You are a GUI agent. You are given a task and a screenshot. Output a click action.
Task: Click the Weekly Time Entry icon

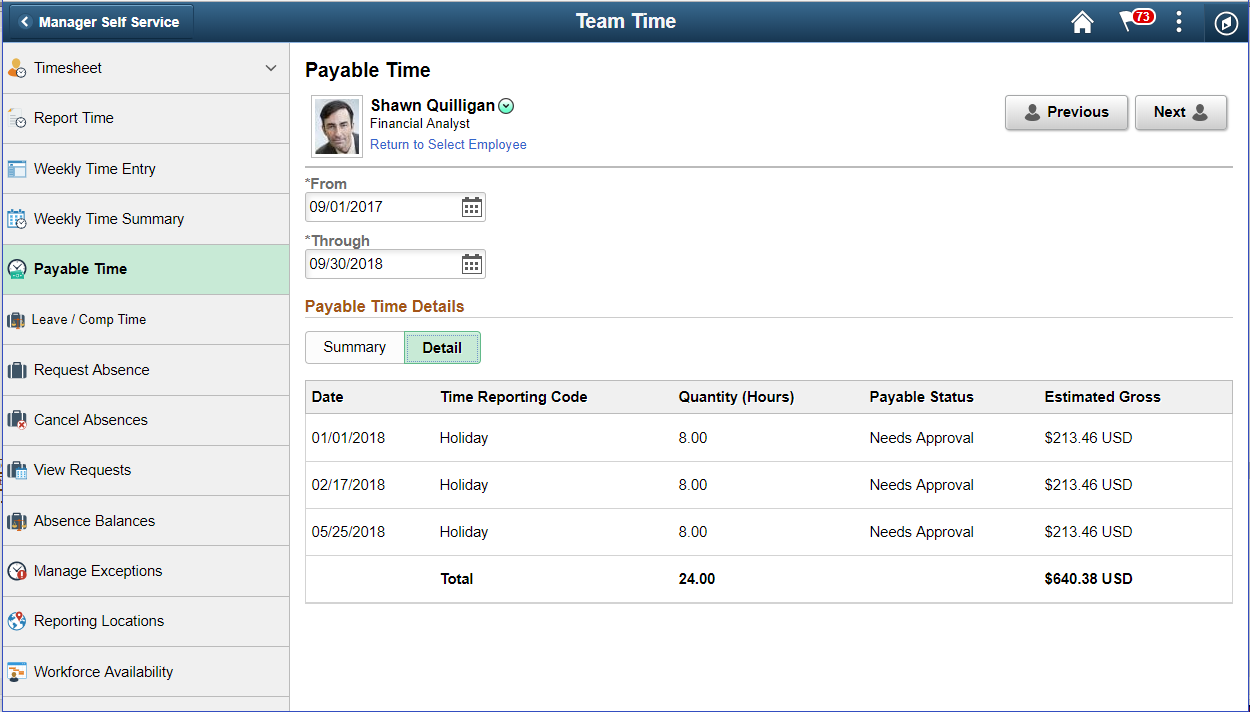pyautogui.click(x=17, y=169)
